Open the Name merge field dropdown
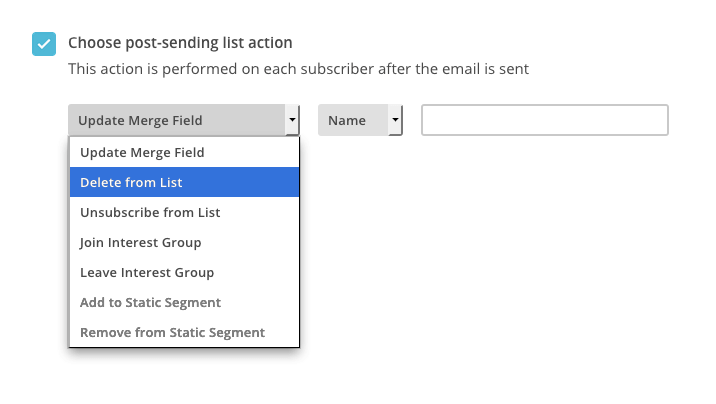Image resolution: width=716 pixels, height=404 pixels. pyautogui.click(x=360, y=120)
